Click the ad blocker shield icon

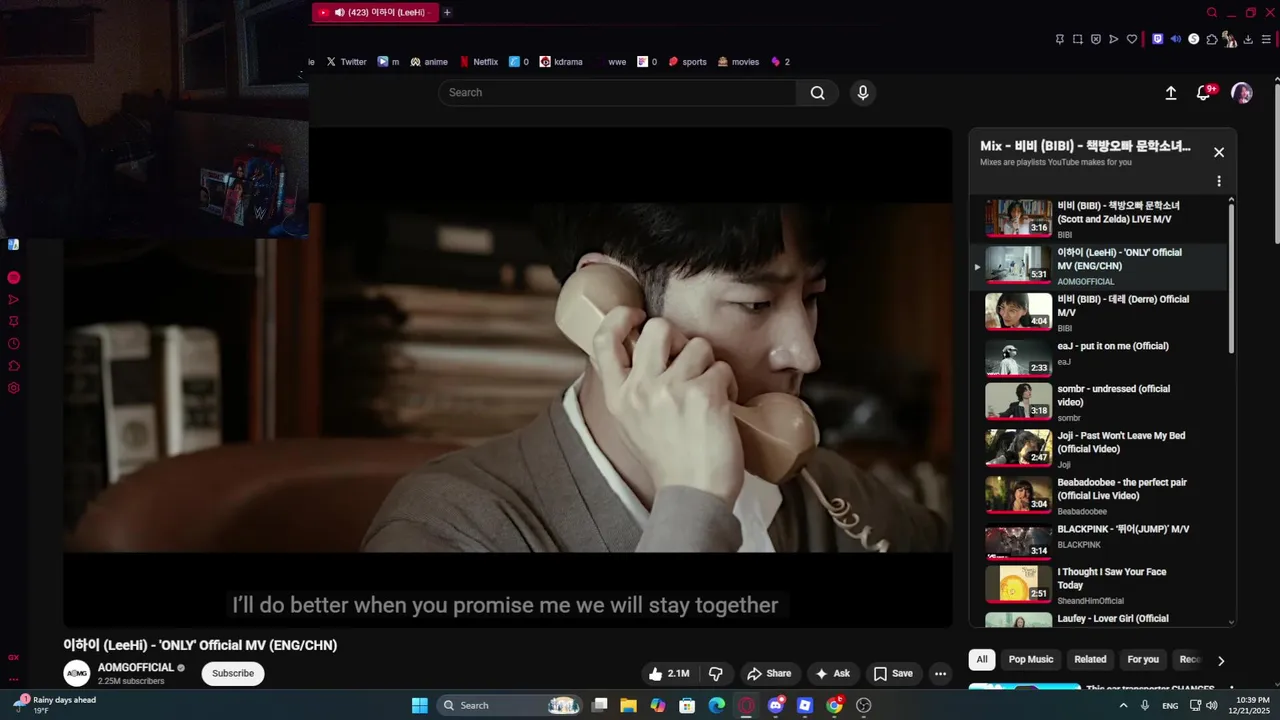pos(1096,39)
